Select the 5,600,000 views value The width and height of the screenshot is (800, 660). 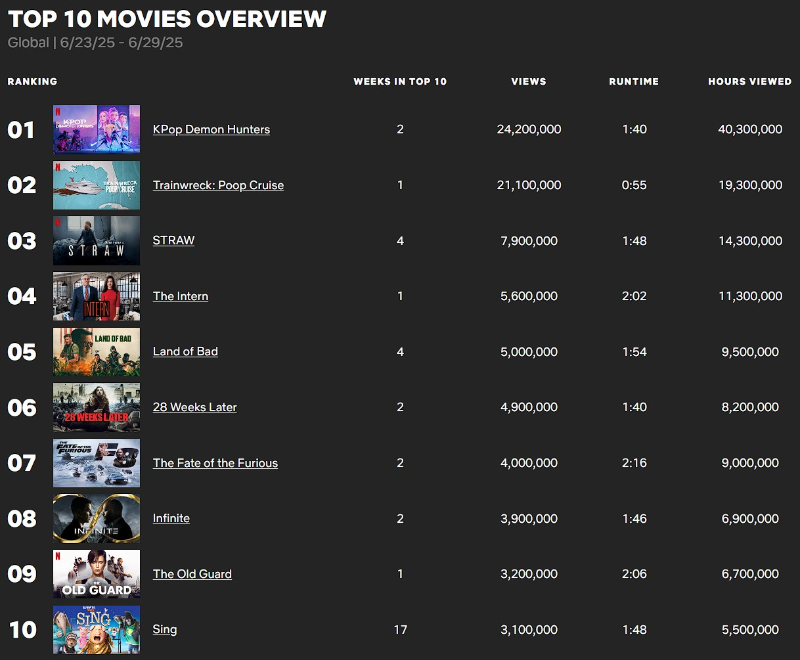click(529, 296)
